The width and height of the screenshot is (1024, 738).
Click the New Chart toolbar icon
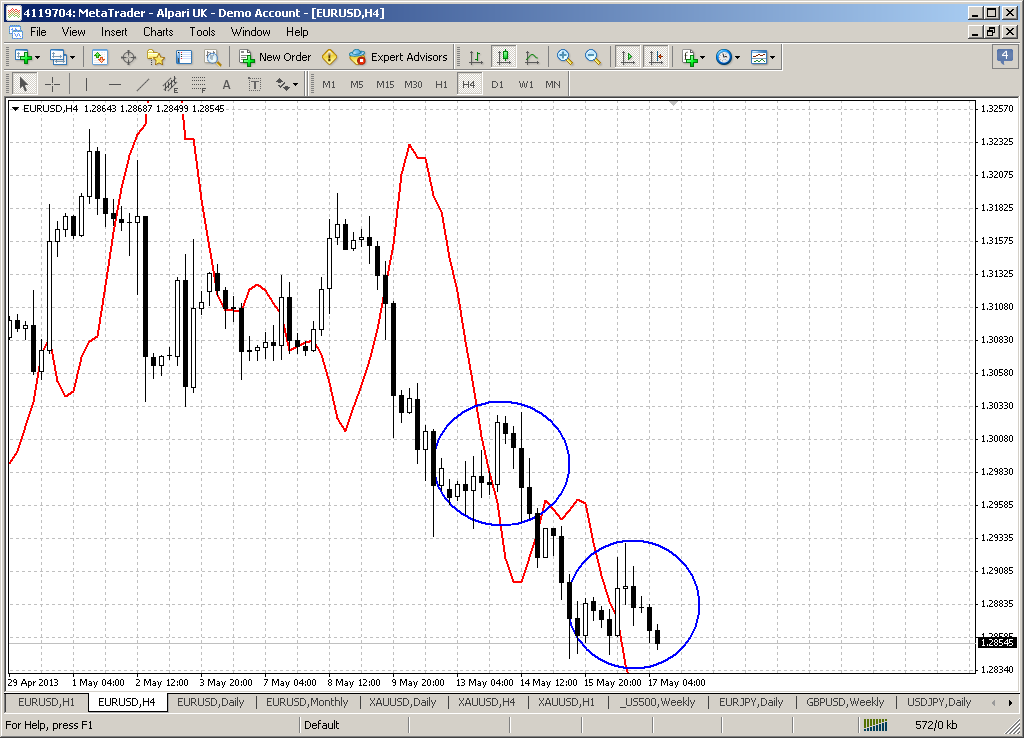pyautogui.click(x=23, y=57)
